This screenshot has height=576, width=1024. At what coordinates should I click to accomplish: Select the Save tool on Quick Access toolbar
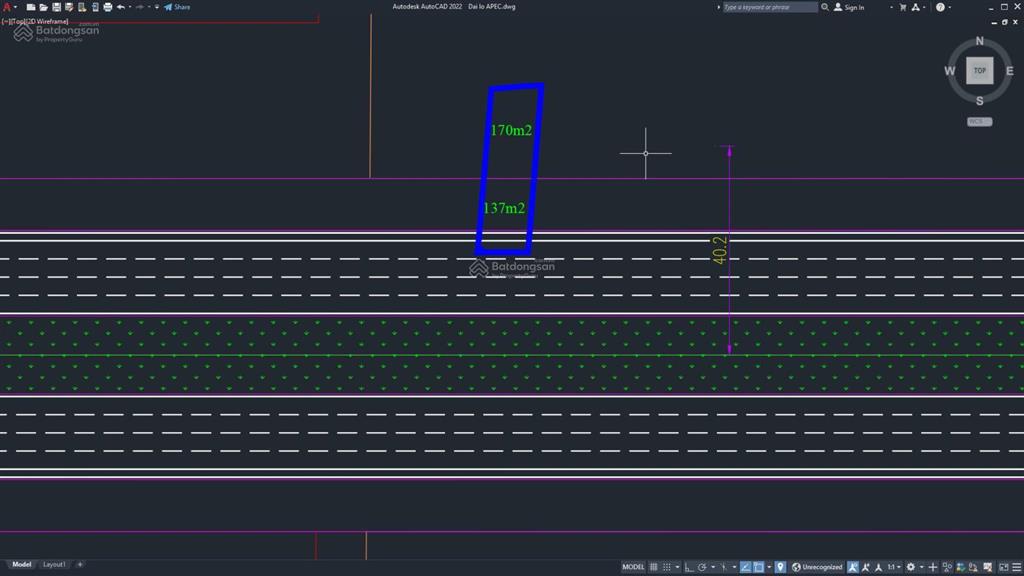coord(57,6)
